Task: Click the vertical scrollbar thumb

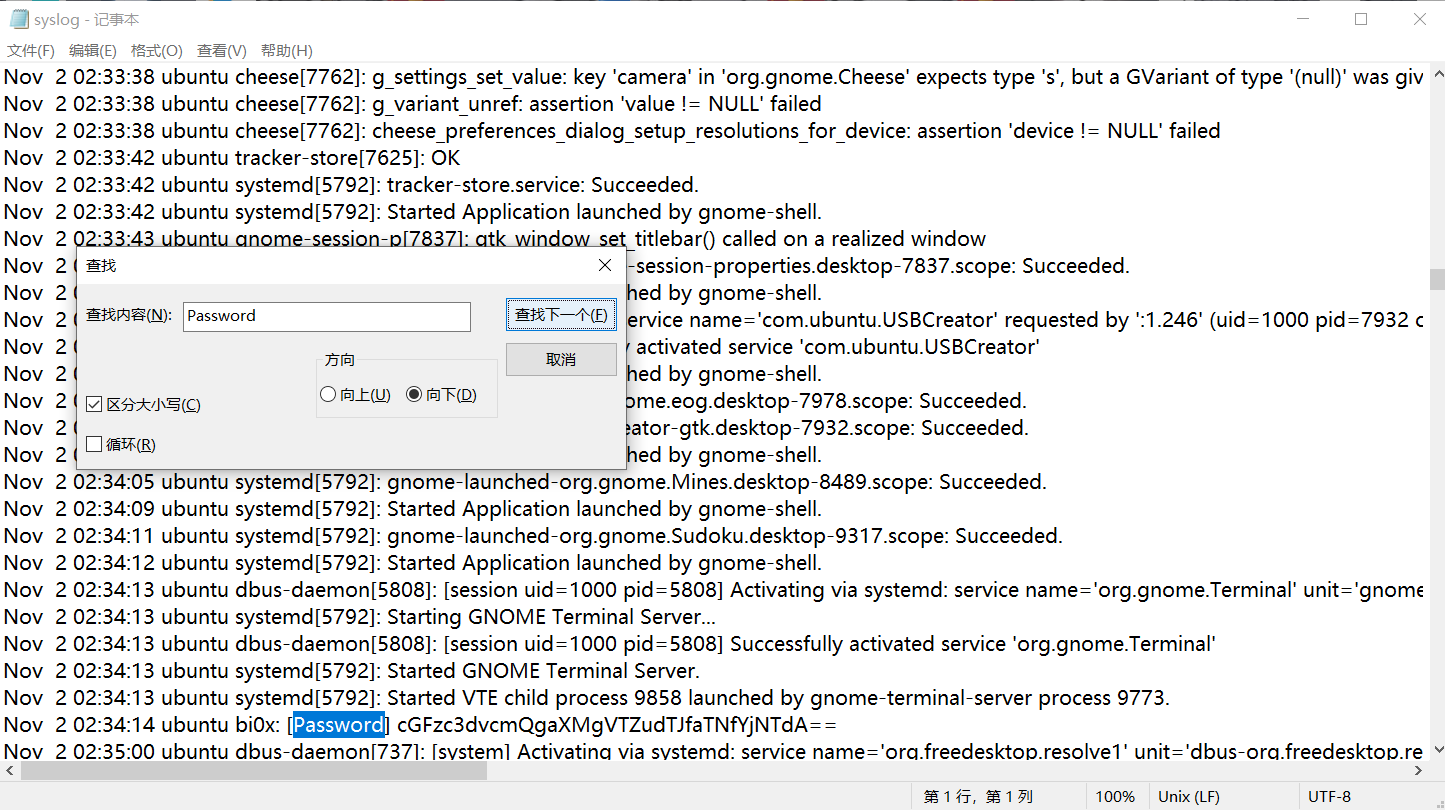Action: [1436, 278]
